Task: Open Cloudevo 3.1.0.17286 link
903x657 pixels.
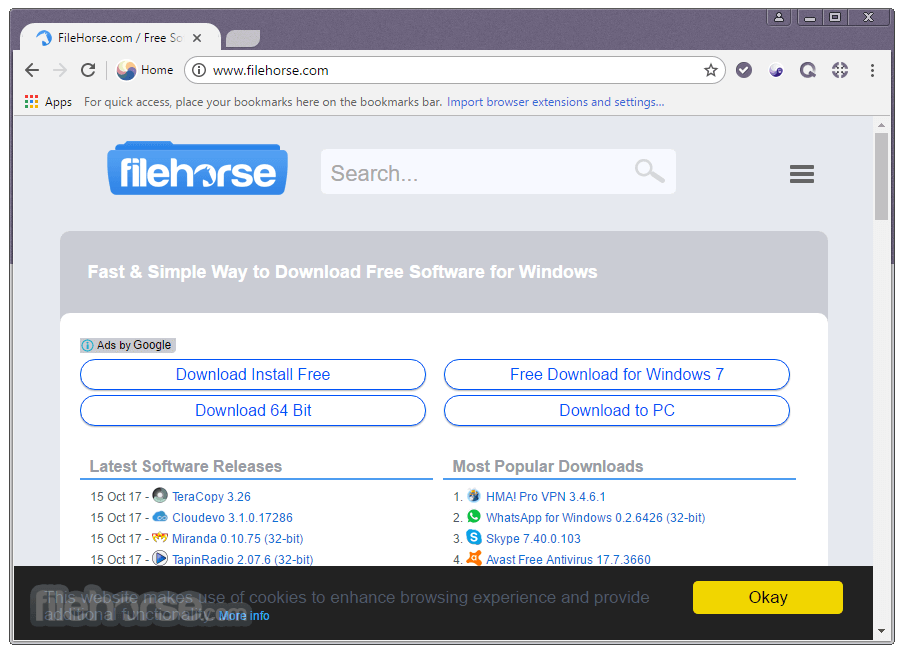Action: (232, 518)
